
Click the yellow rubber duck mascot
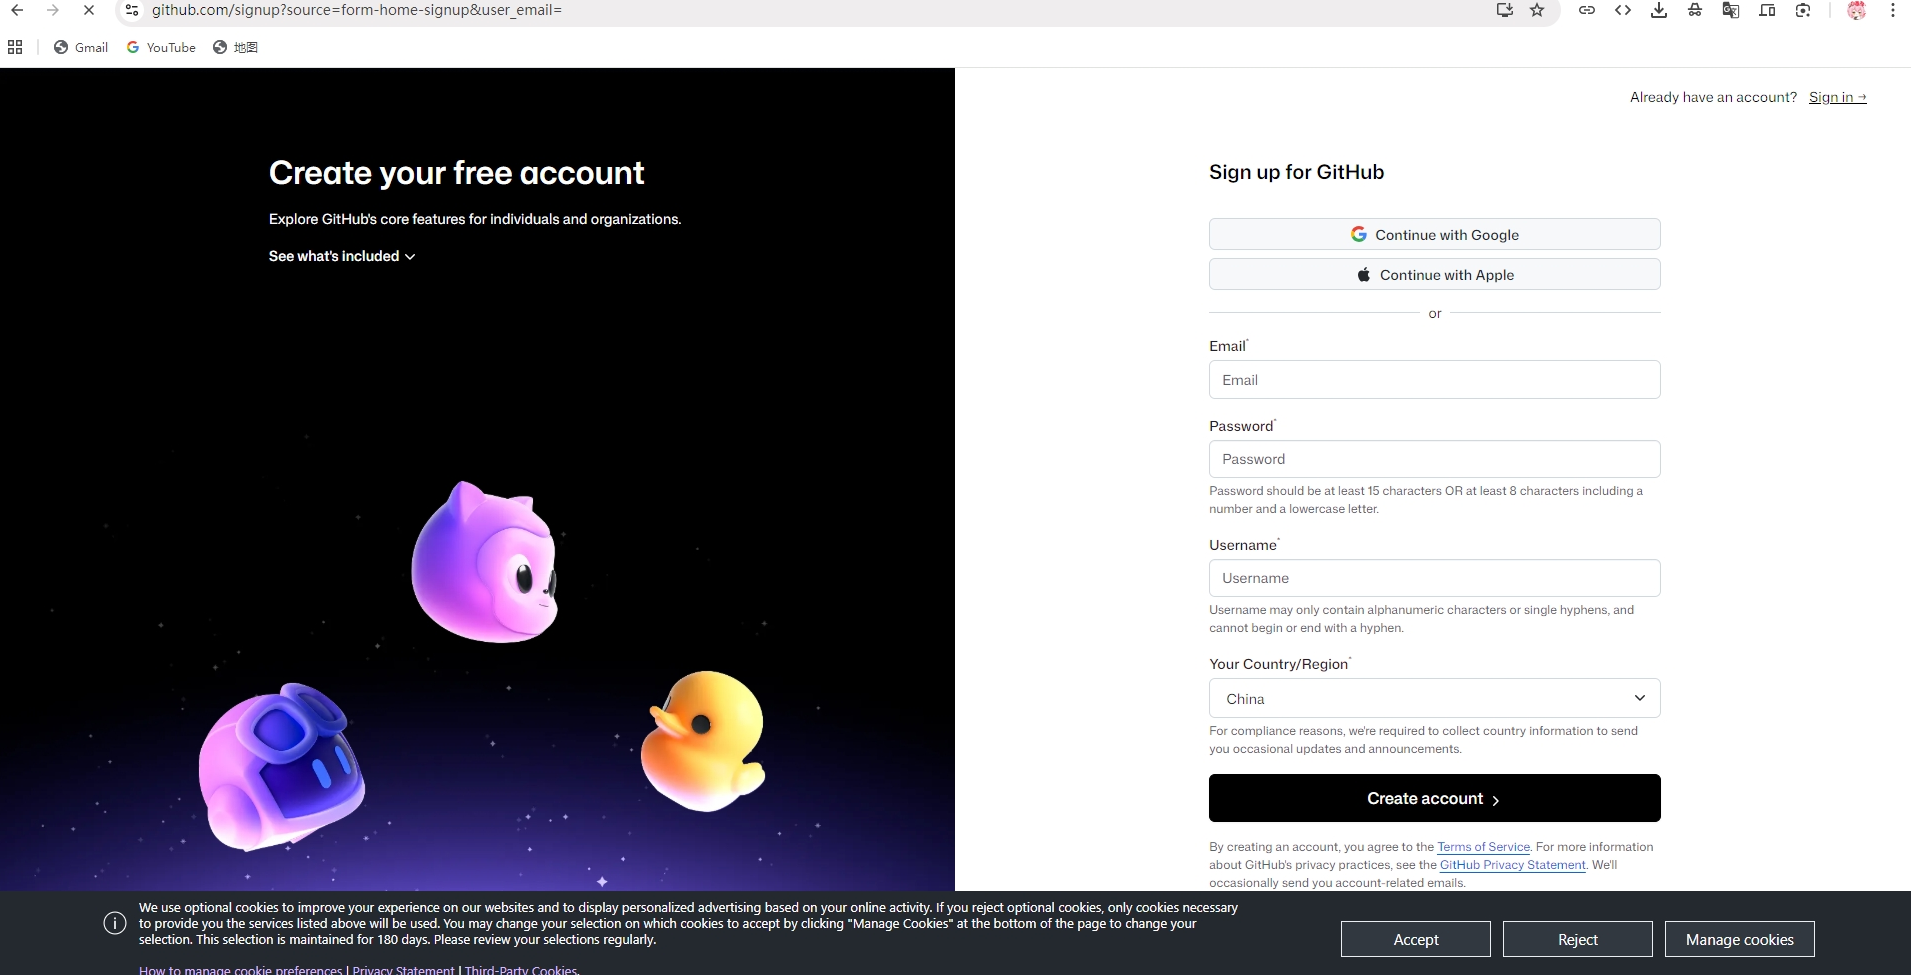704,741
